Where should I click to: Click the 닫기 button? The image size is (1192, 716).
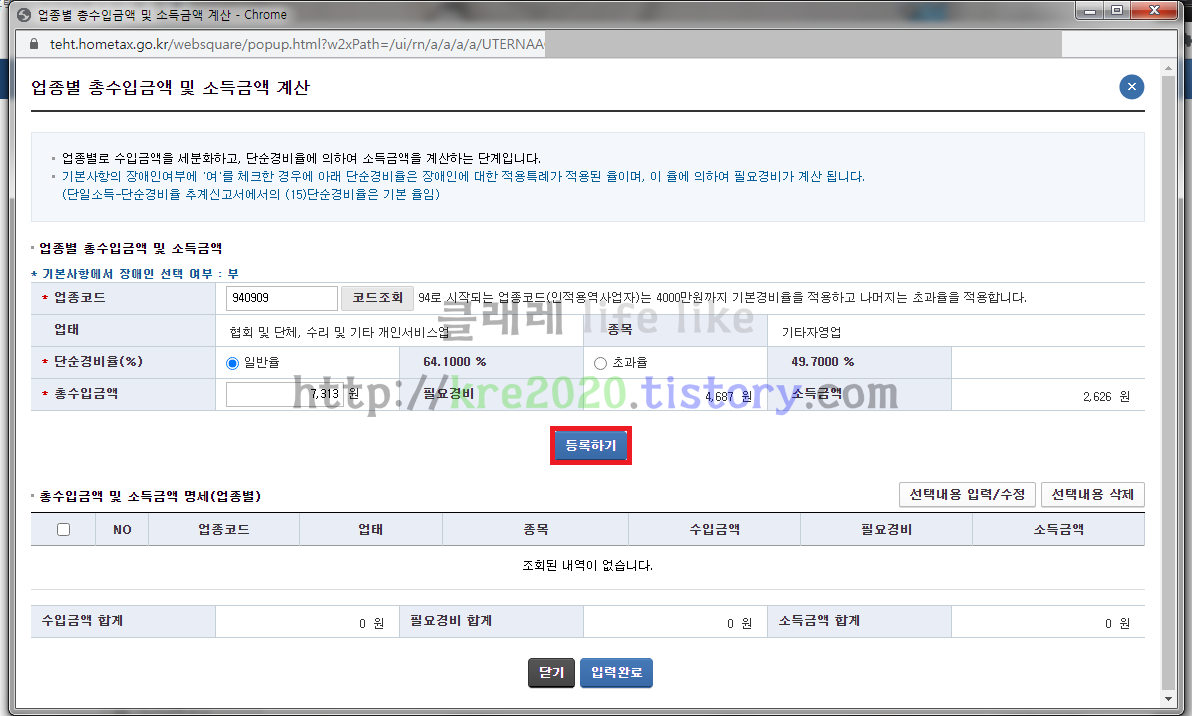(x=551, y=673)
